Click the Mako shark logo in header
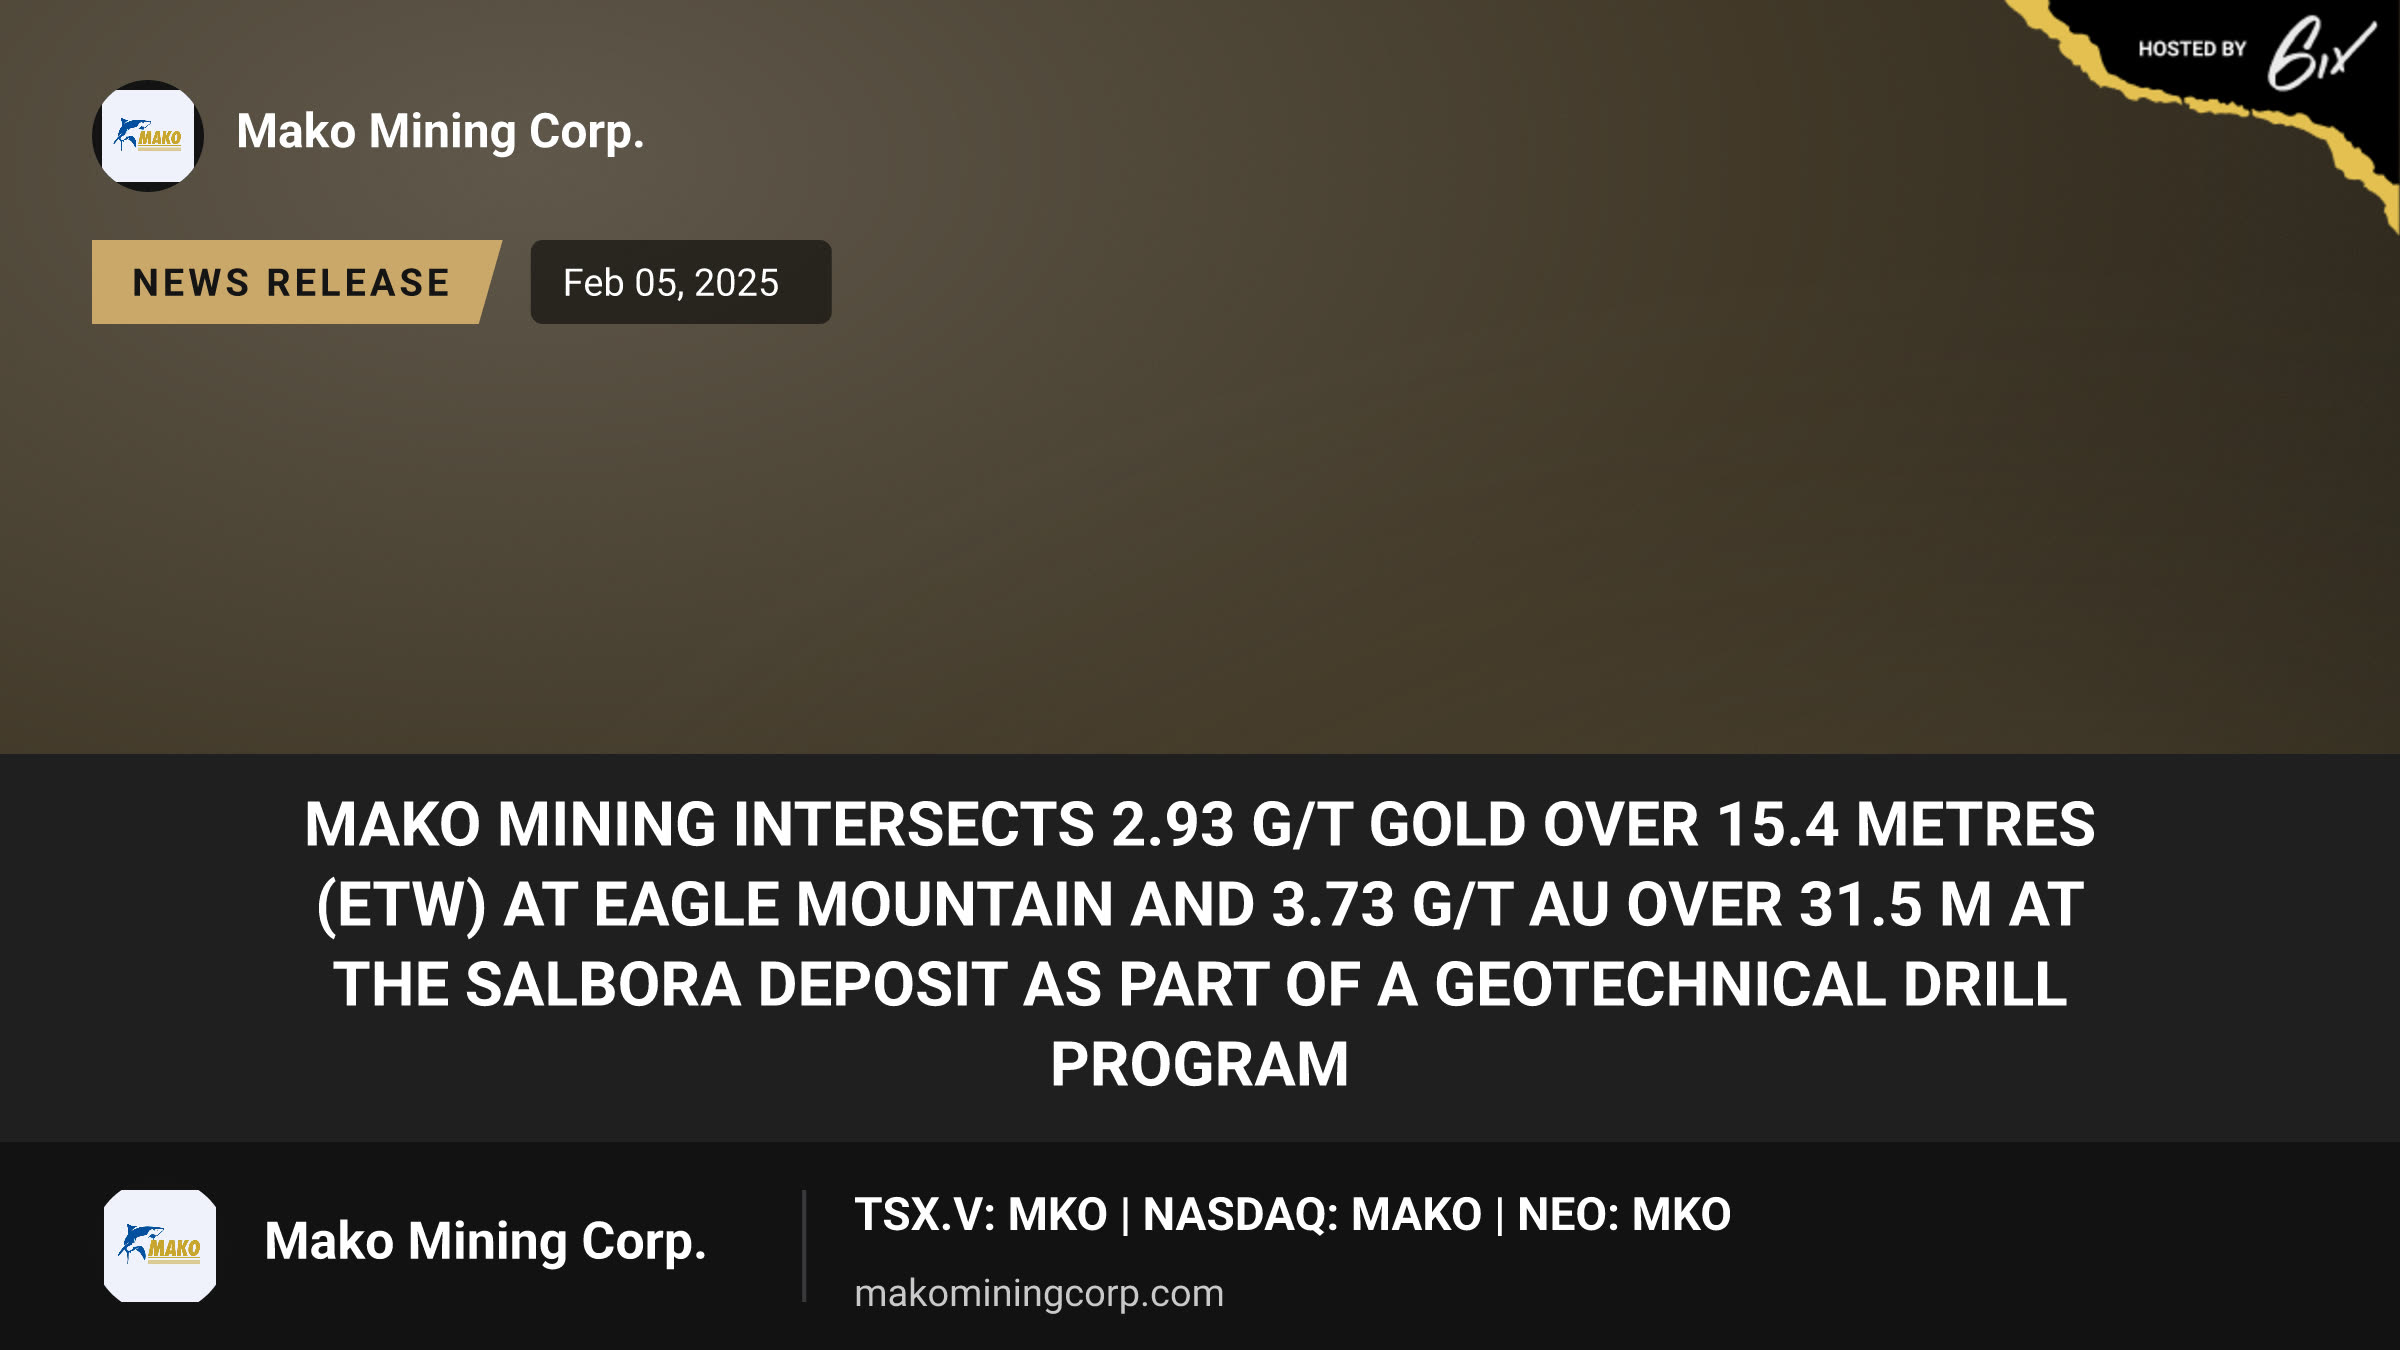2400x1350 pixels. pos(148,136)
